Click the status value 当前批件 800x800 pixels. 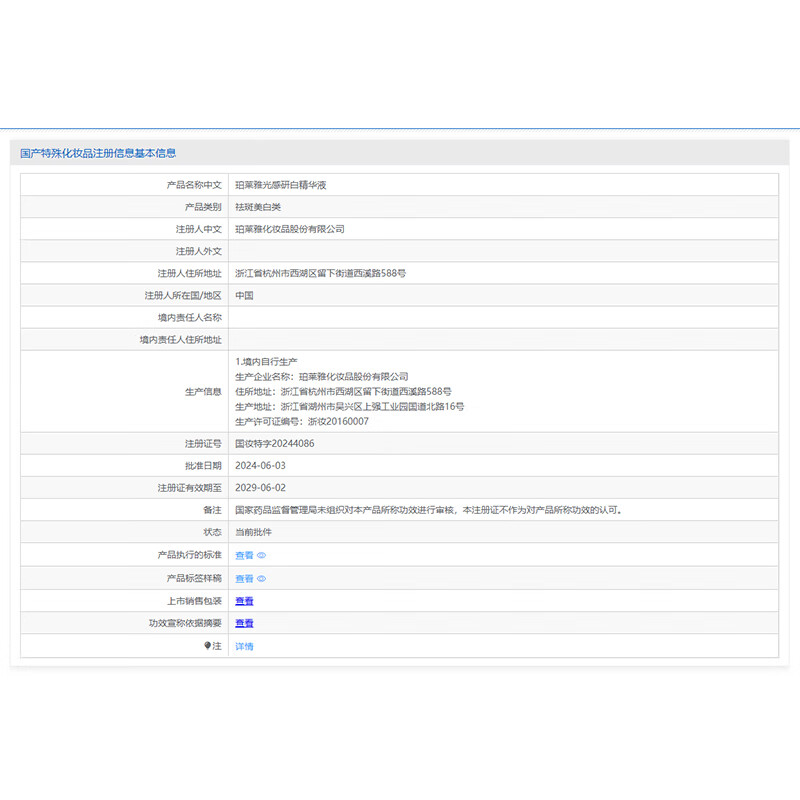[x=253, y=532]
